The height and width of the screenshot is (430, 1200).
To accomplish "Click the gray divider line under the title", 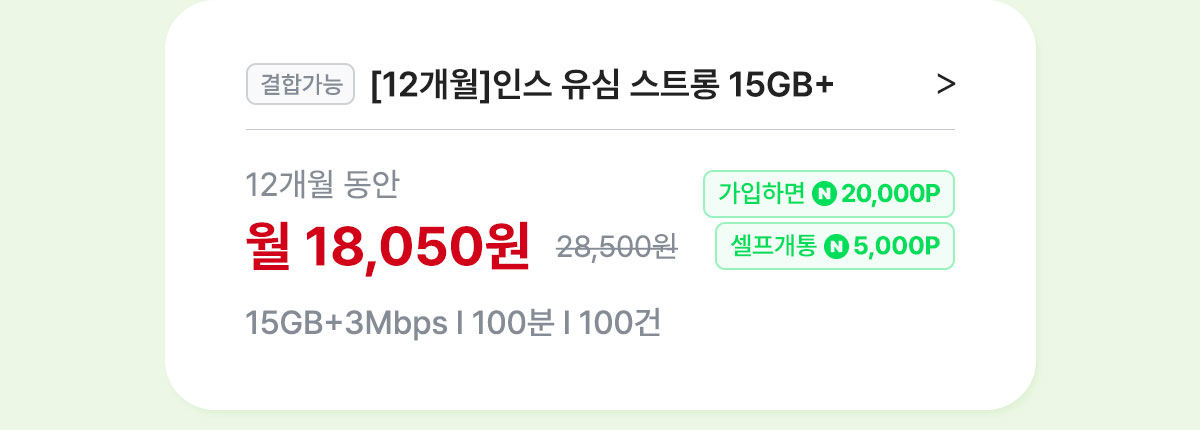I will pos(600,129).
